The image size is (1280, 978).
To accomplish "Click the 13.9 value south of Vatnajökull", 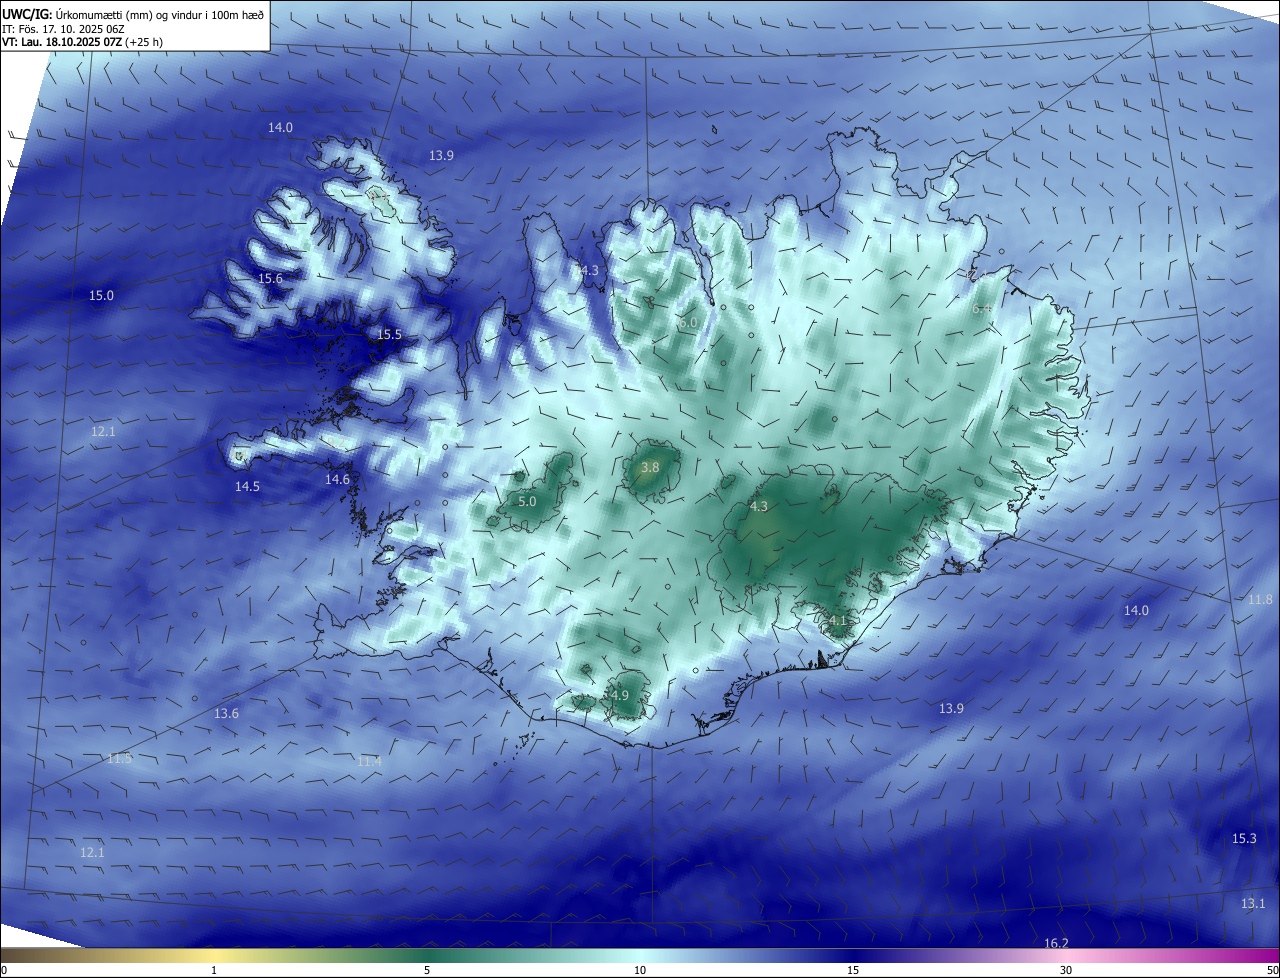I will [x=951, y=708].
